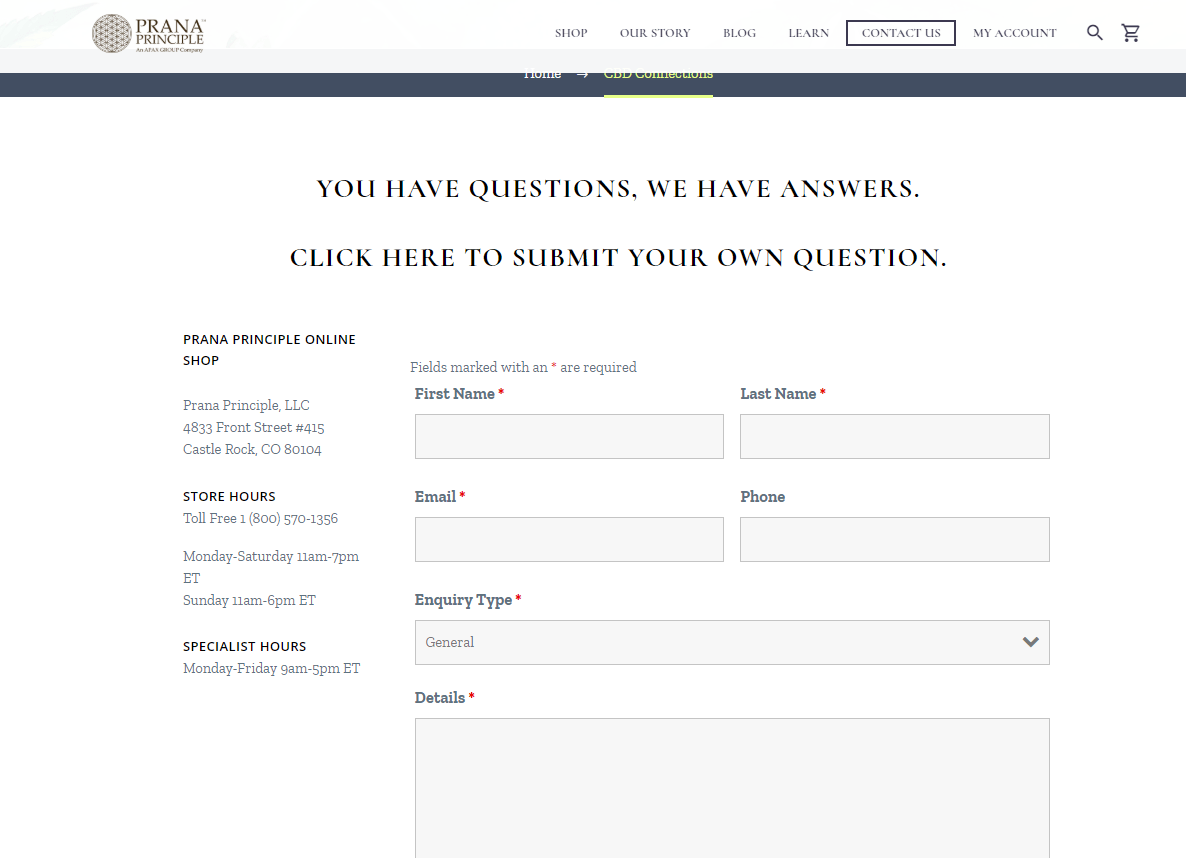Click the Contact Us button
The image size is (1186, 858).
tap(901, 33)
